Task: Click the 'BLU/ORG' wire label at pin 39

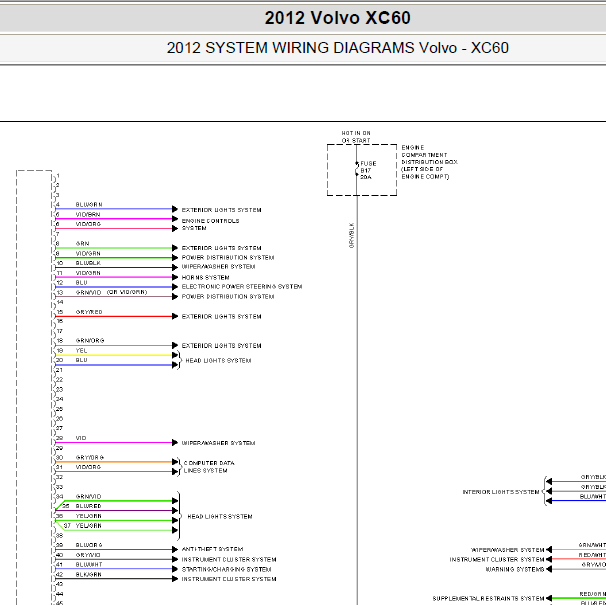Action: (x=89, y=545)
